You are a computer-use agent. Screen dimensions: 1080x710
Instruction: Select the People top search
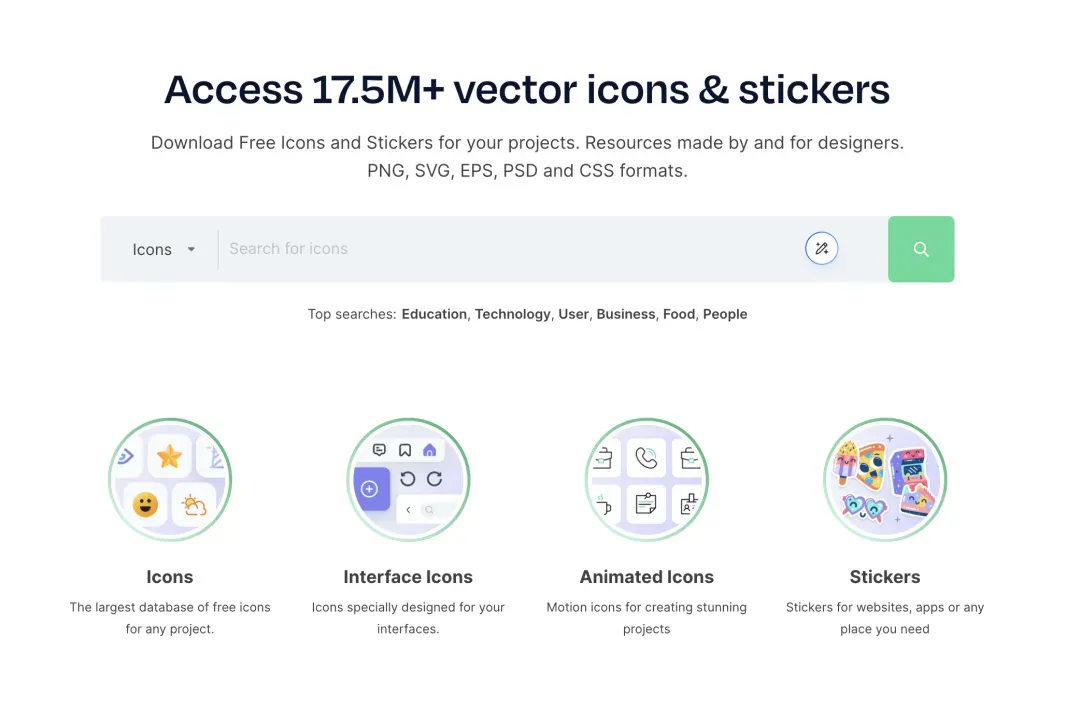coord(725,314)
